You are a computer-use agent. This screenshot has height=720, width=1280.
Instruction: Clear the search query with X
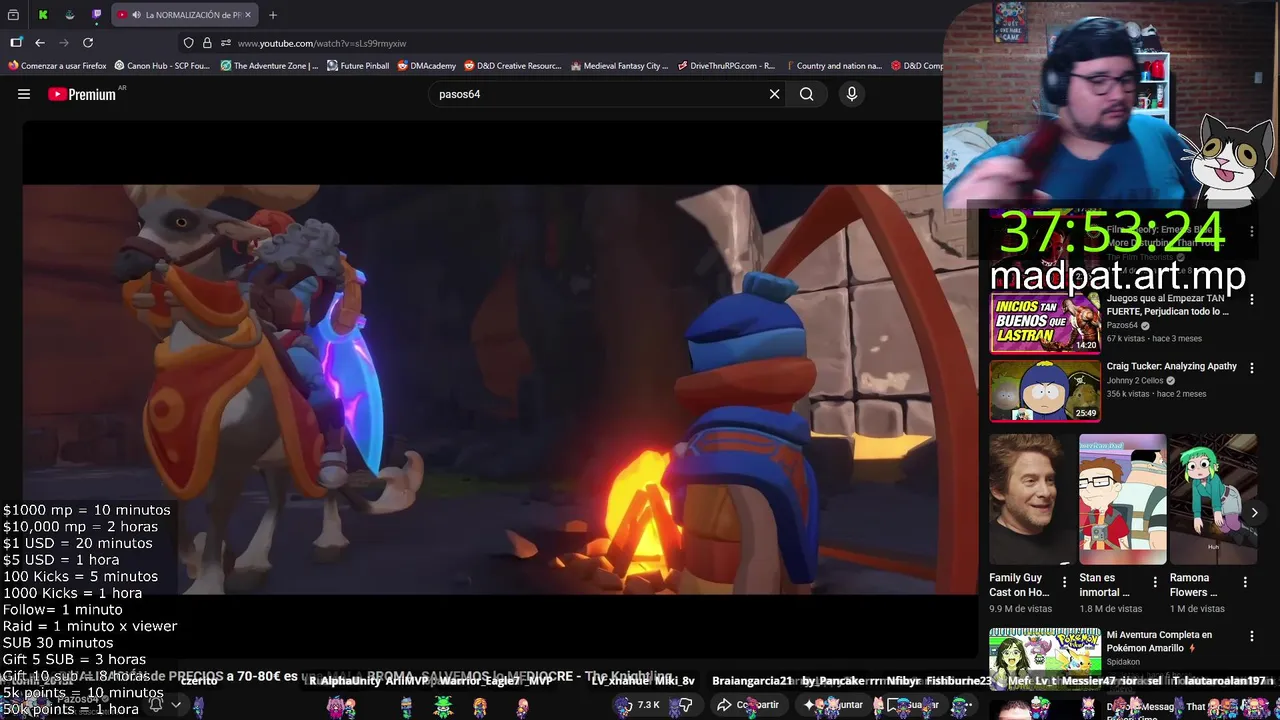[774, 94]
